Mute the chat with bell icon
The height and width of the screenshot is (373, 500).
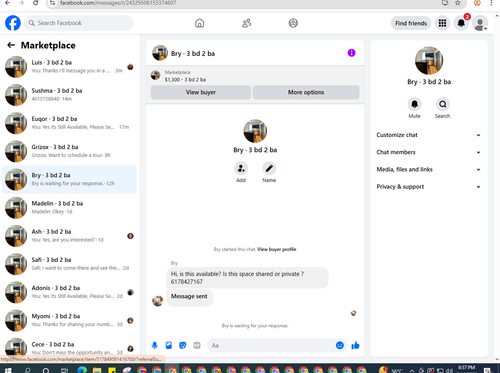(x=414, y=104)
